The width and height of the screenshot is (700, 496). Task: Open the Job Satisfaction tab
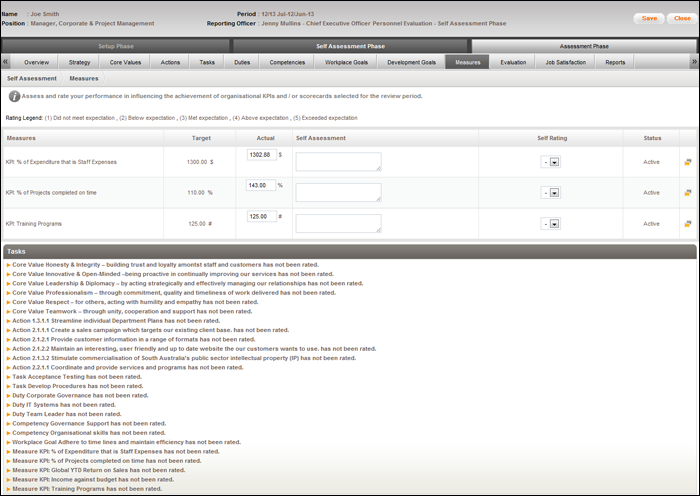coord(565,63)
